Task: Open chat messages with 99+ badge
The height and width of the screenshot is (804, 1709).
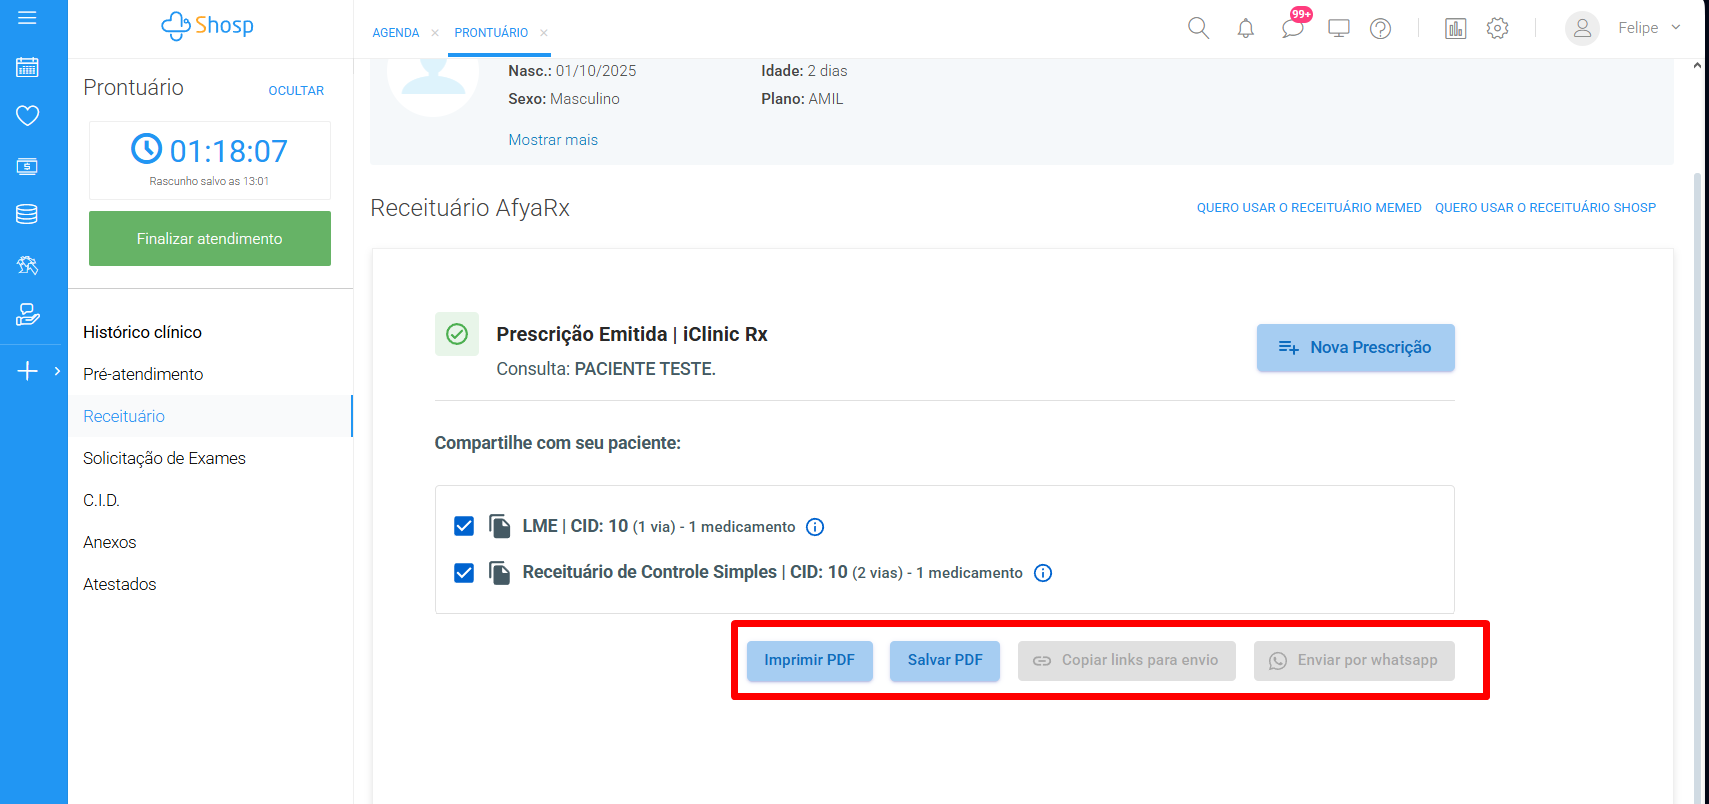Action: click(1292, 28)
